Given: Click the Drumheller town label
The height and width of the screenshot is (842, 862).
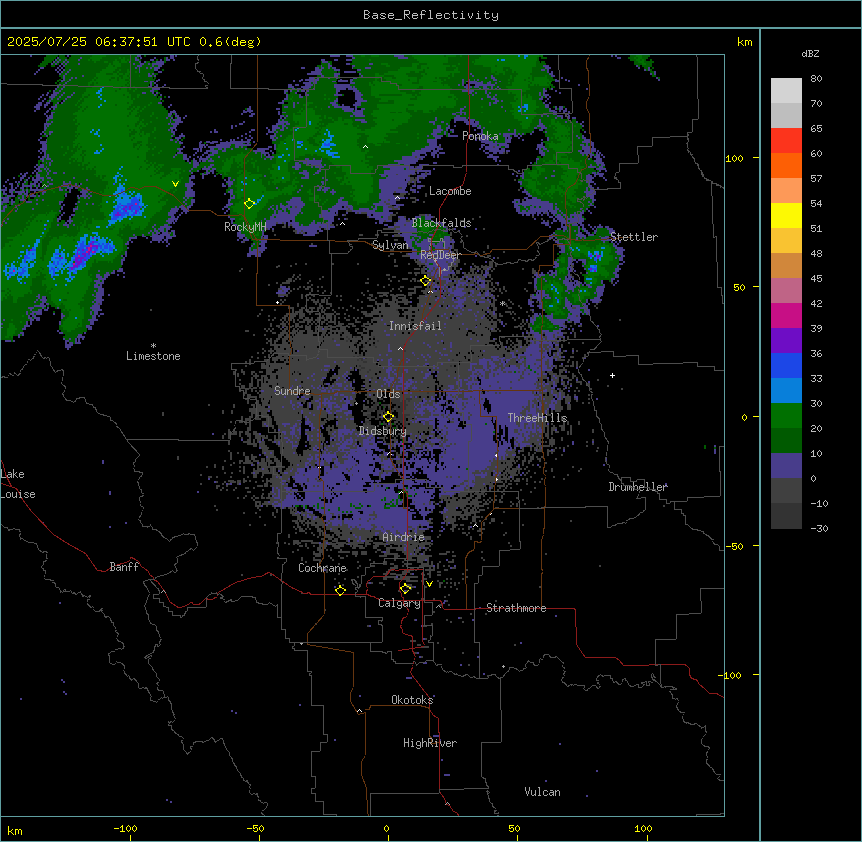Looking at the screenshot, I should (x=638, y=487).
